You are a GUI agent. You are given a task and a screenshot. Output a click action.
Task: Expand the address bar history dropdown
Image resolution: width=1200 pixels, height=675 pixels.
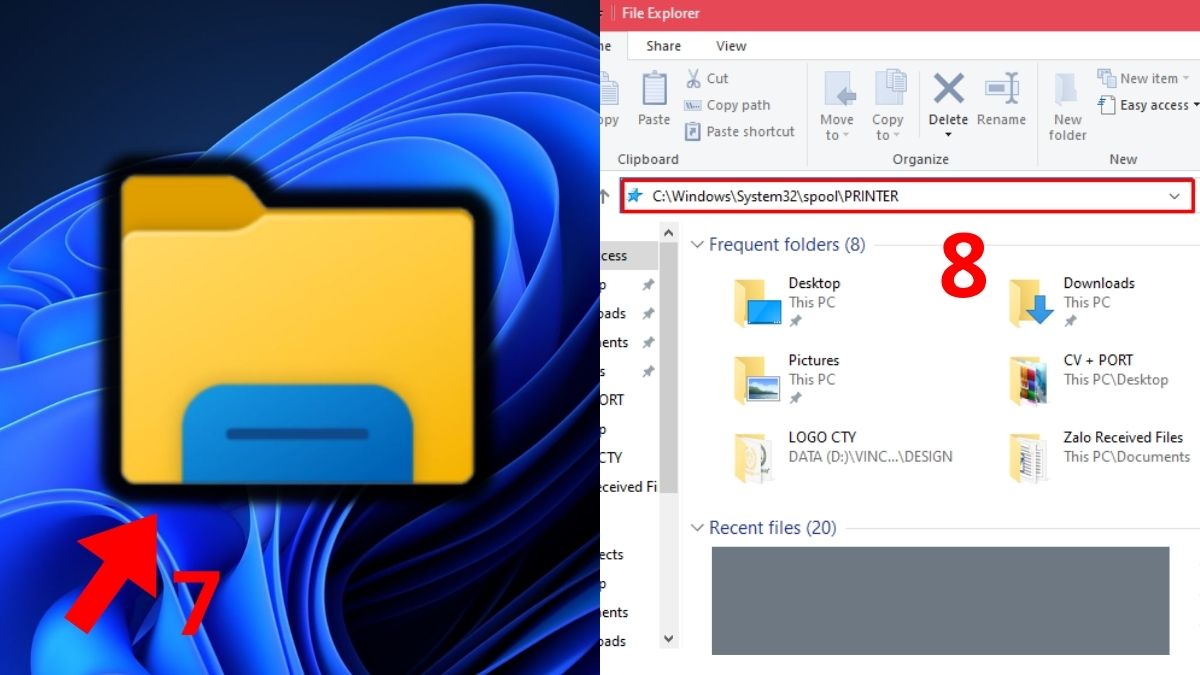[x=1175, y=196]
